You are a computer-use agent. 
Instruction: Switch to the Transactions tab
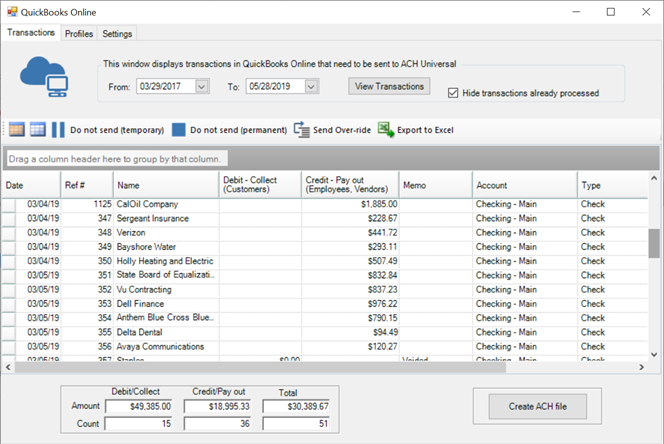coord(31,33)
